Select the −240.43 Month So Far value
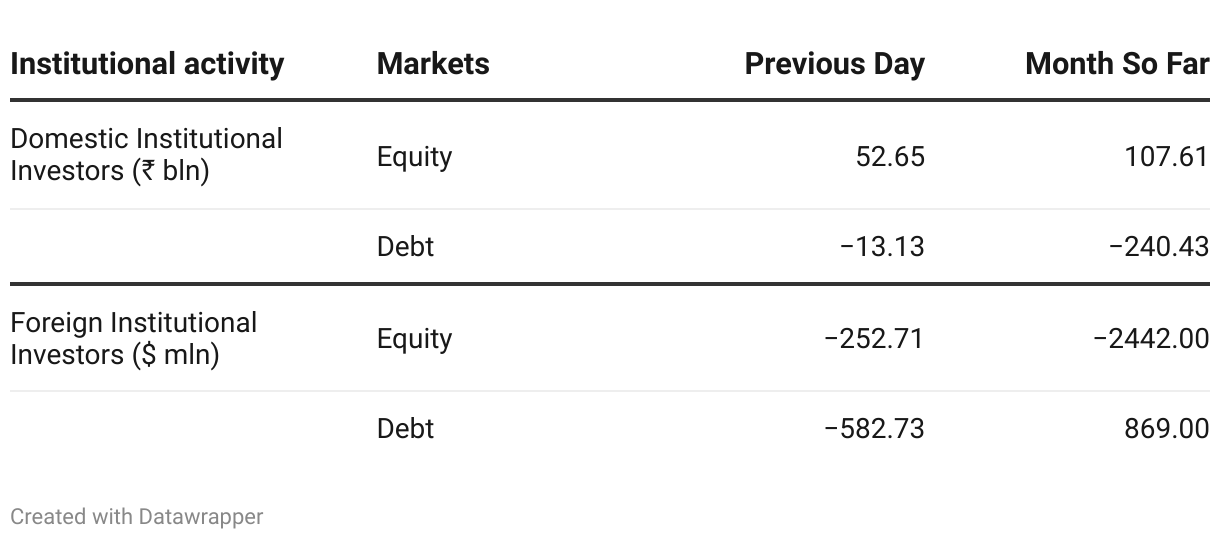Screen dimensions: 1220x540 [1158, 246]
